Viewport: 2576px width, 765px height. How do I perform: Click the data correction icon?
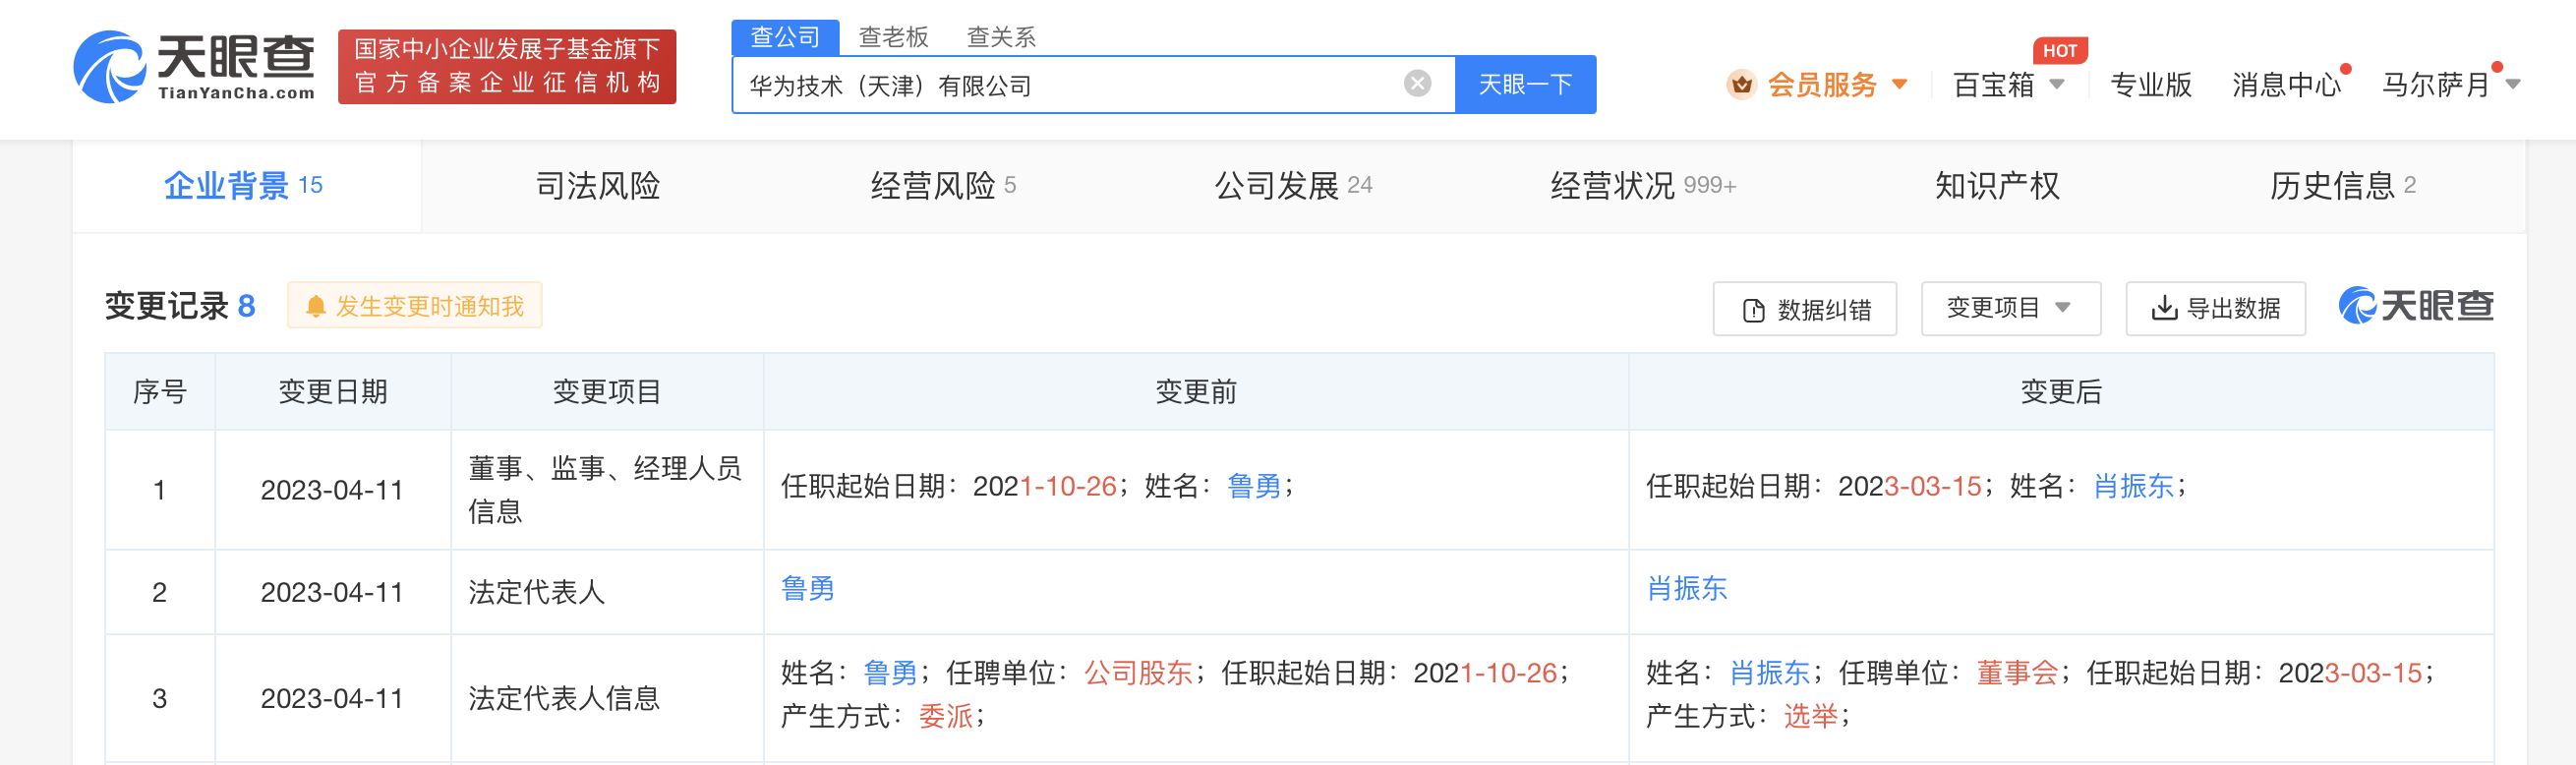tap(1753, 310)
